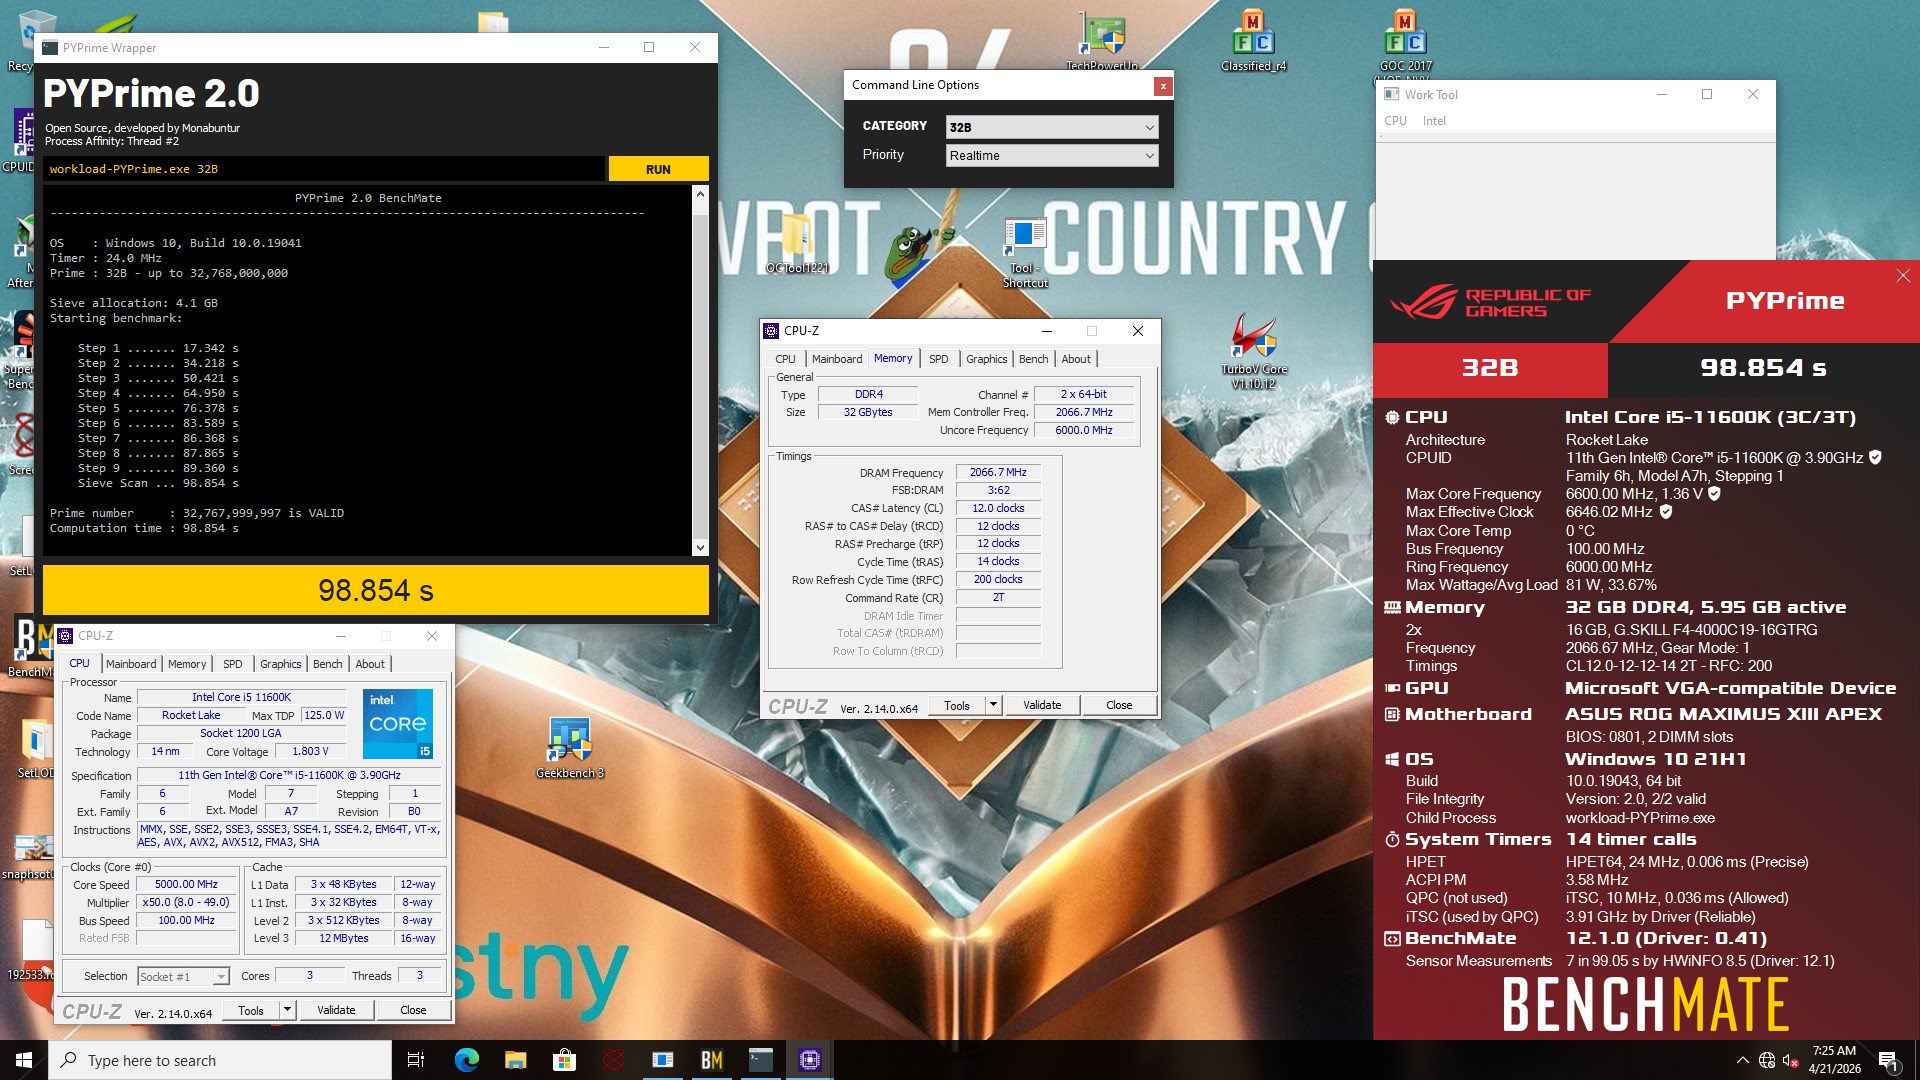Viewport: 1920px width, 1080px height.
Task: Launch TurboV Core V1.10.12 shortcut
Action: coord(1253,351)
